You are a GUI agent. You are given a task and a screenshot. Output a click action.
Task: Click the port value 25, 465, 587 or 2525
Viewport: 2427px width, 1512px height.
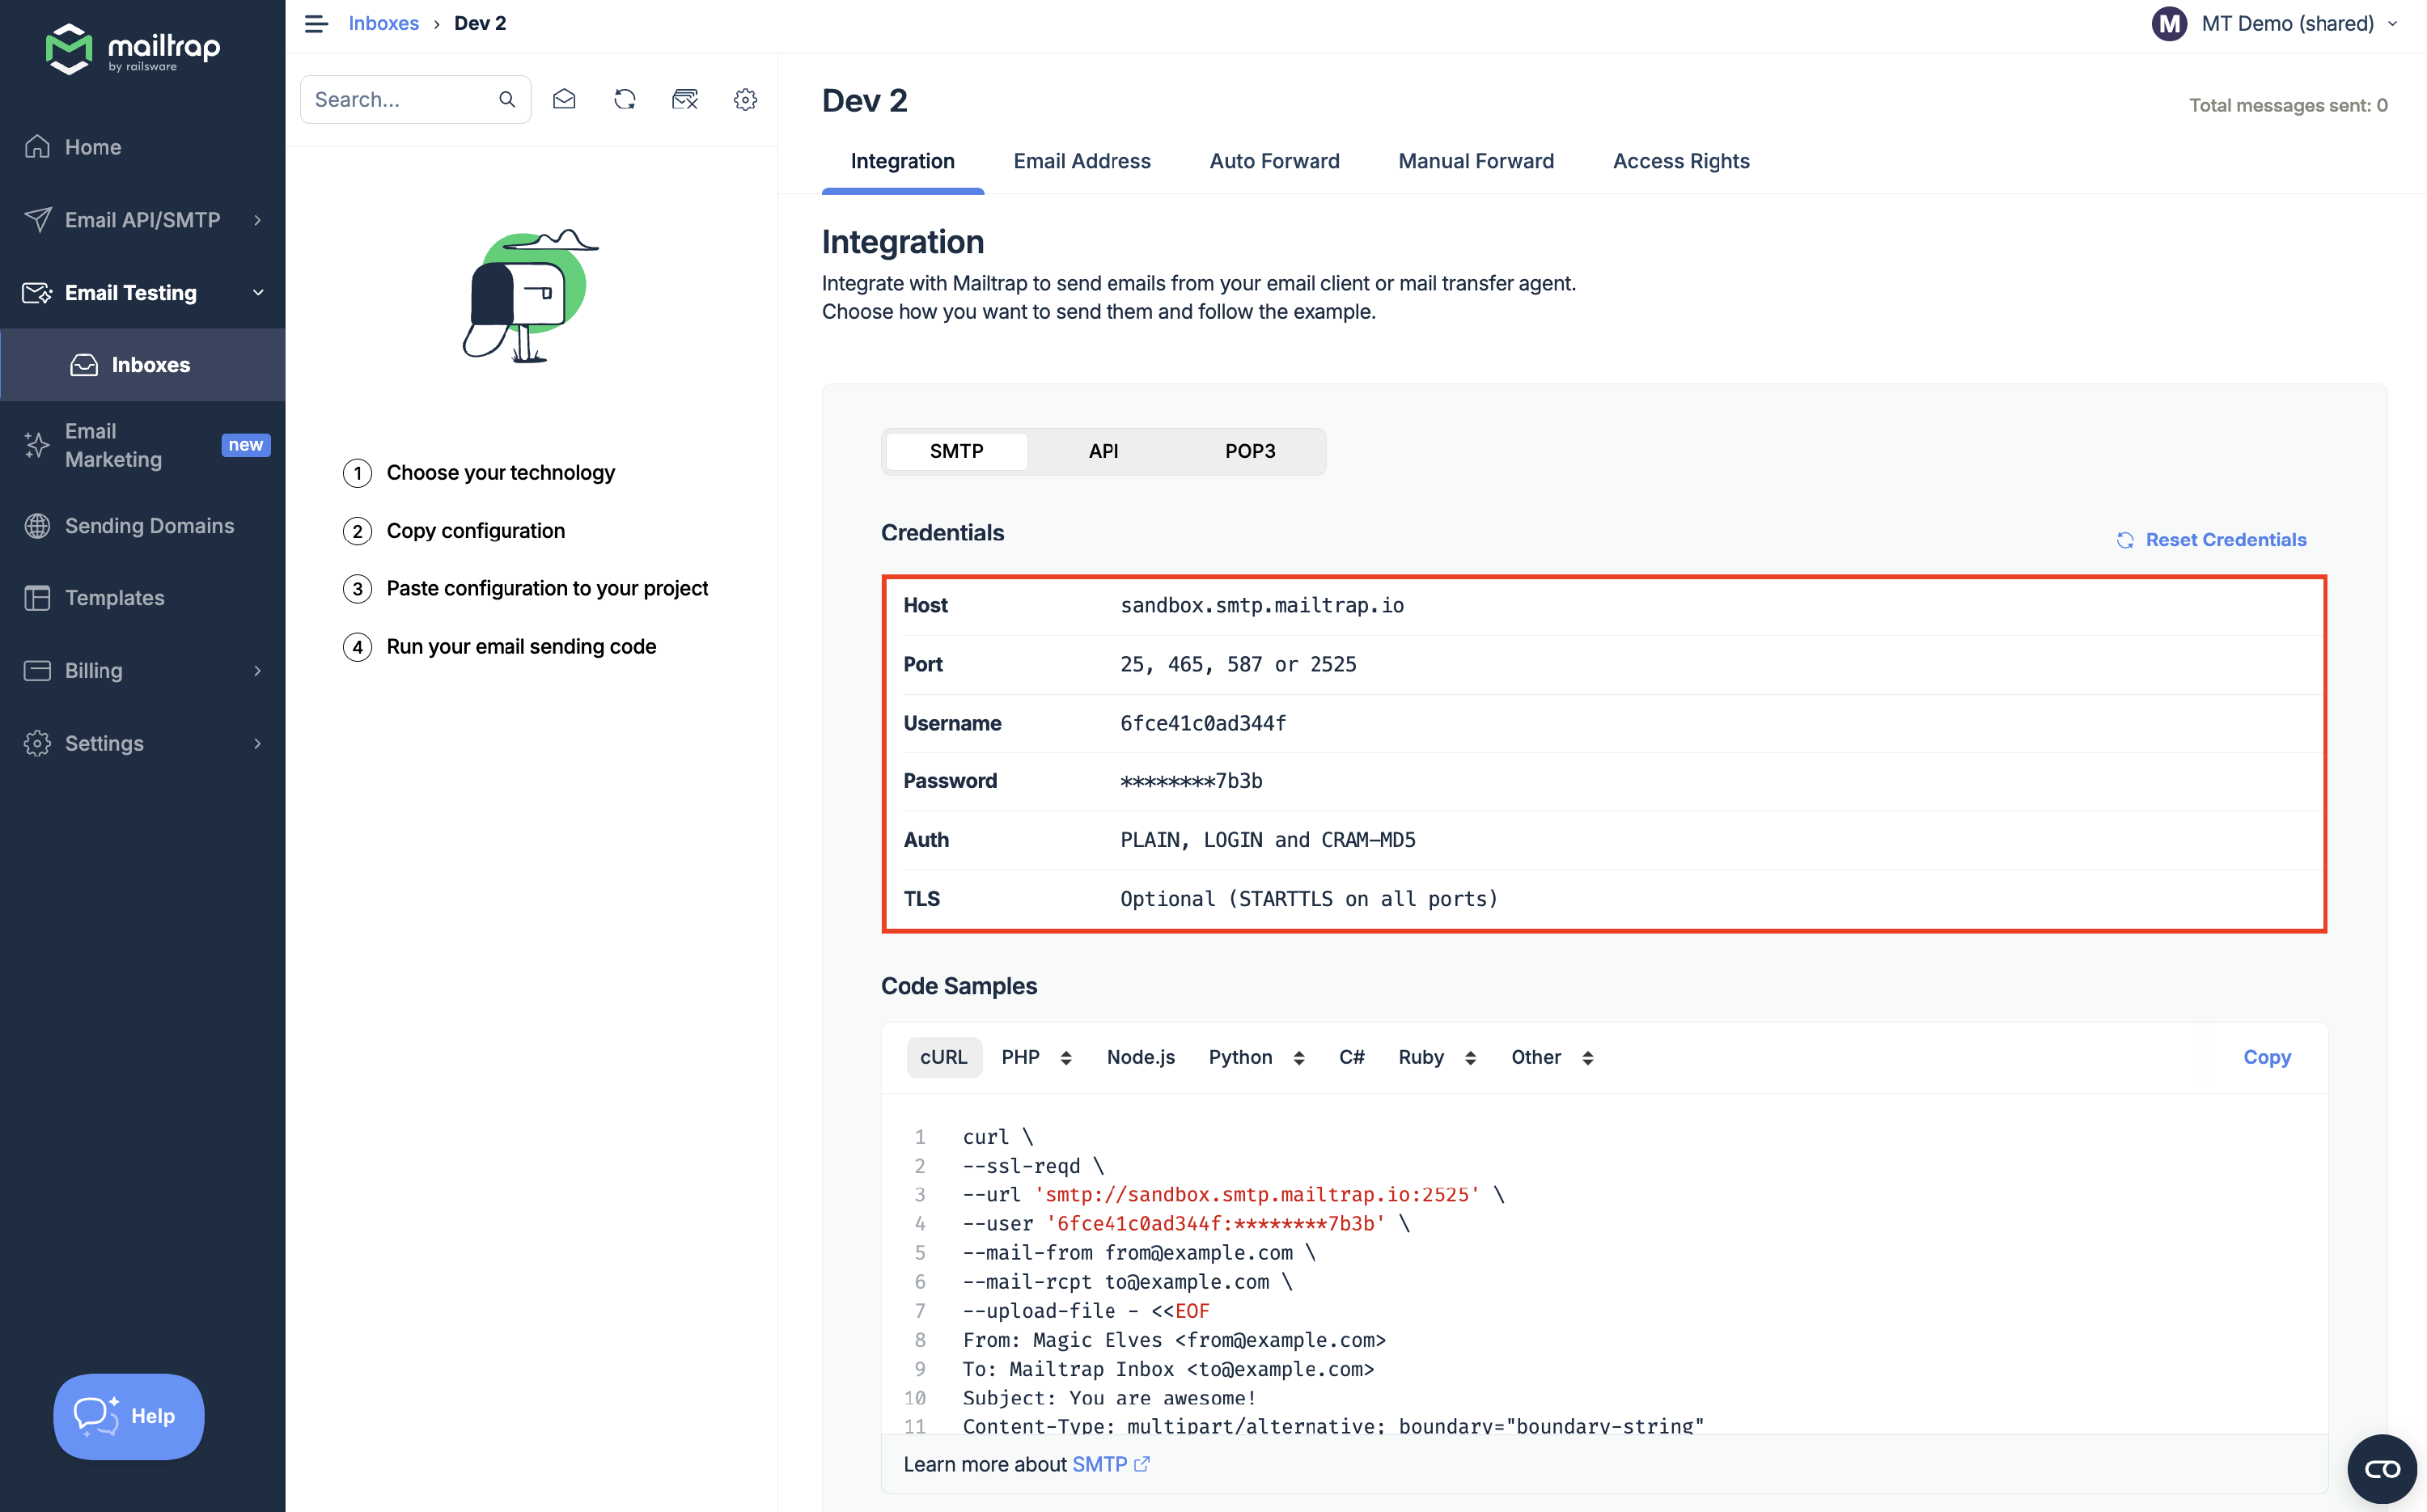point(1238,664)
